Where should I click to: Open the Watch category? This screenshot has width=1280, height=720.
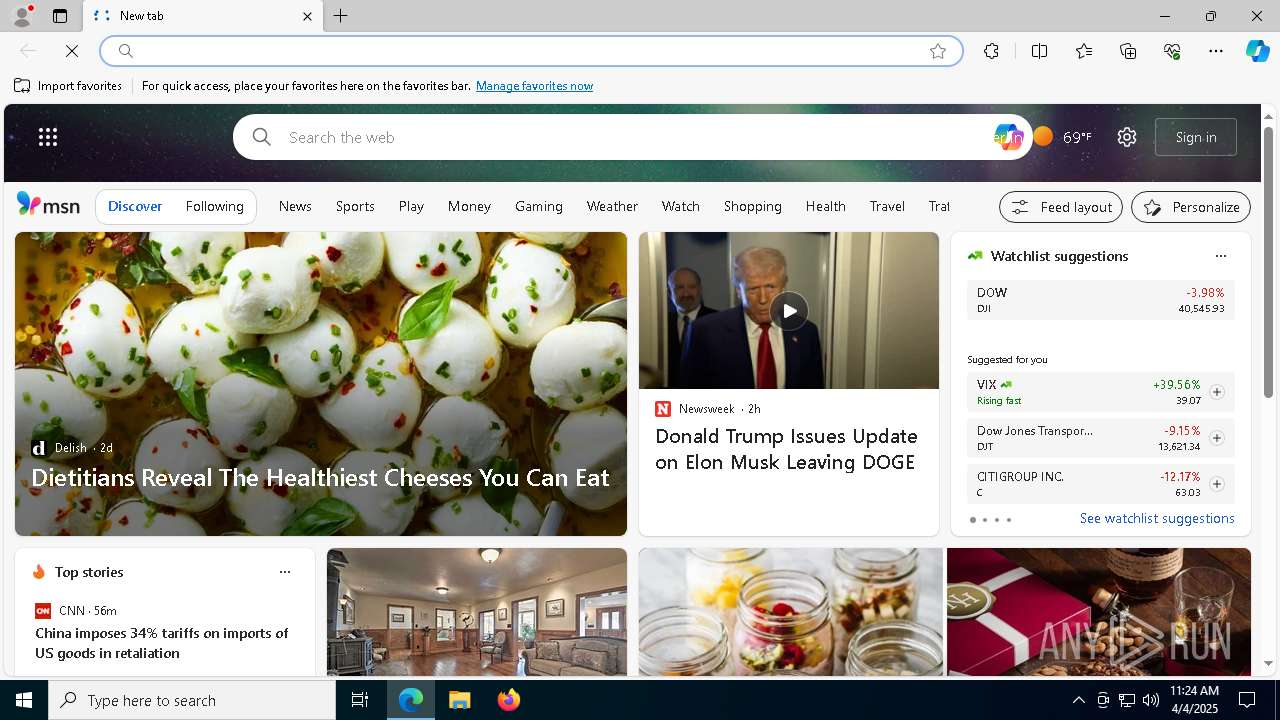tap(680, 206)
